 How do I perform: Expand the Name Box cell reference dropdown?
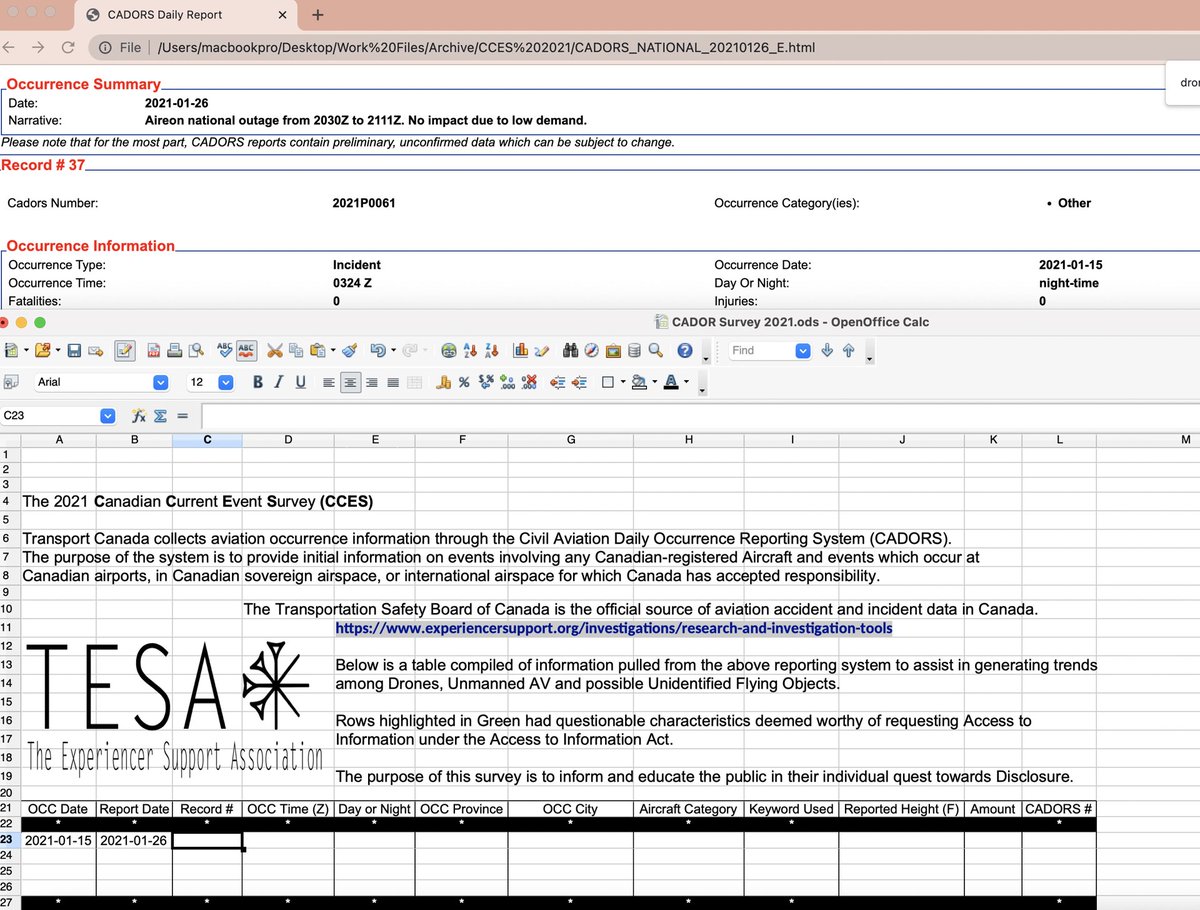click(107, 416)
